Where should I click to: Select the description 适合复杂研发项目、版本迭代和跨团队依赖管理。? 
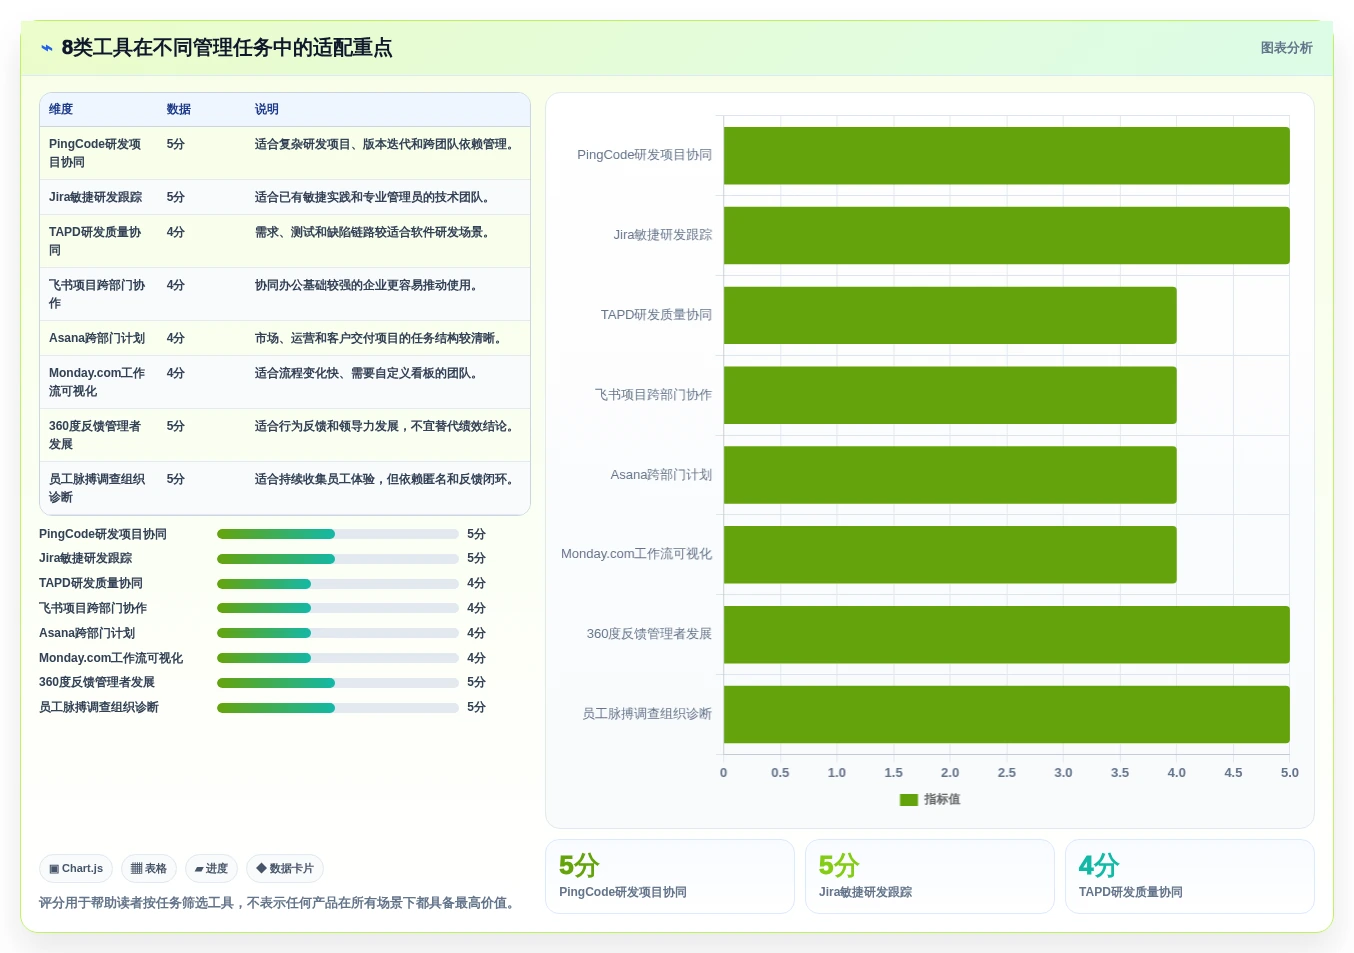click(387, 144)
